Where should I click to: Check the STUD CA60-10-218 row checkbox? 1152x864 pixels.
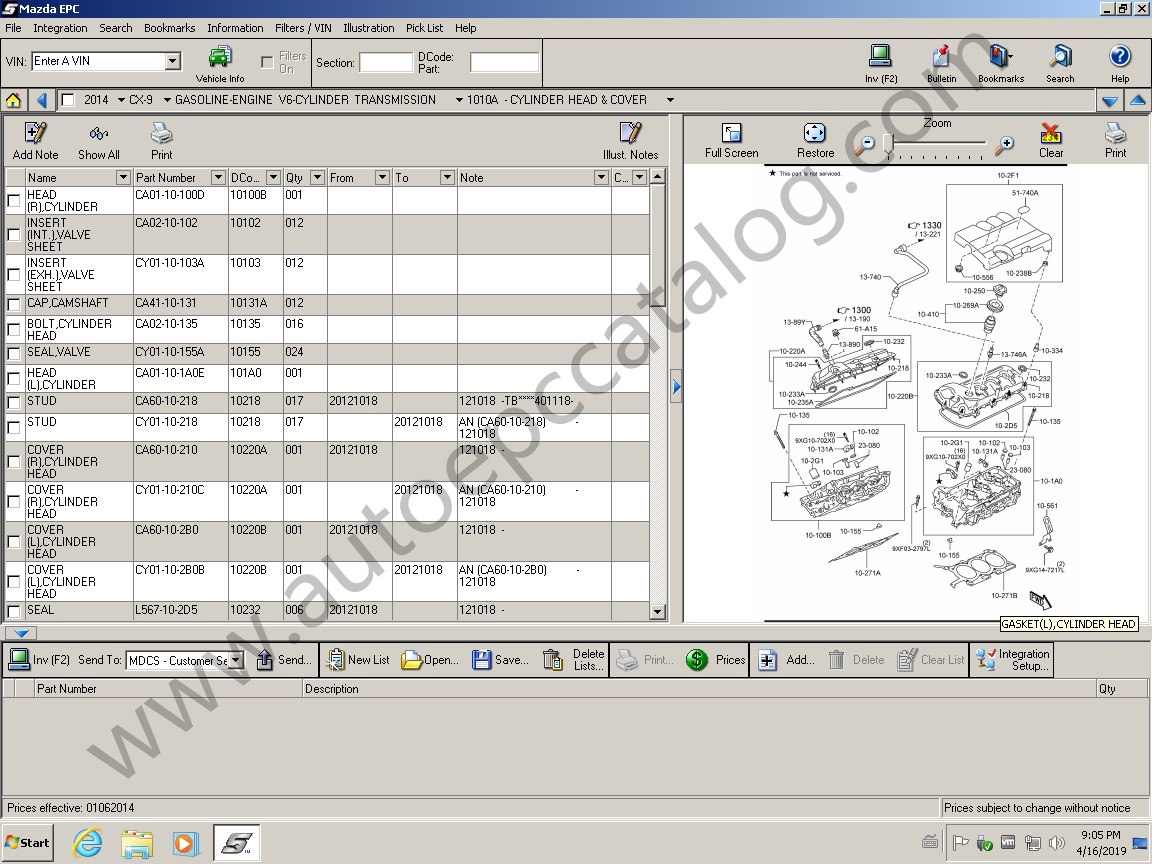coord(13,403)
